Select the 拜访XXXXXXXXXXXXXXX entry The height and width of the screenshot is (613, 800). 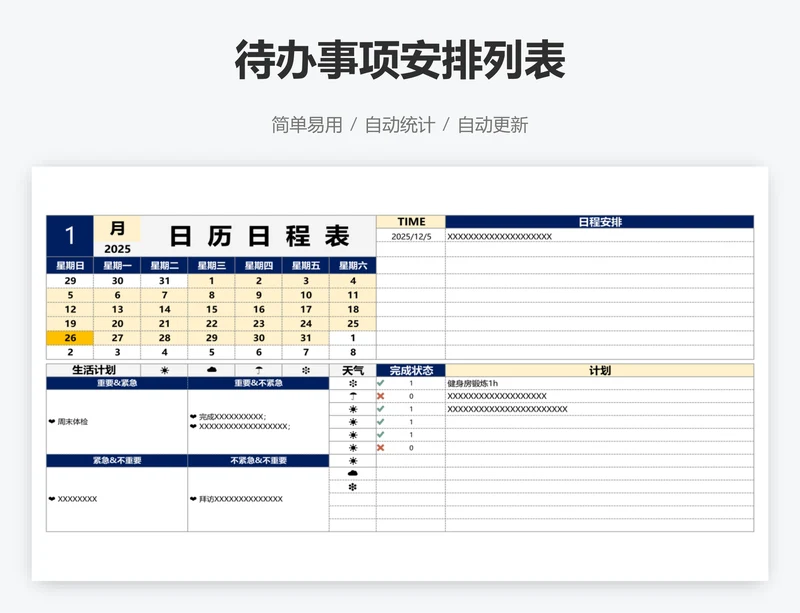[x=241, y=499]
